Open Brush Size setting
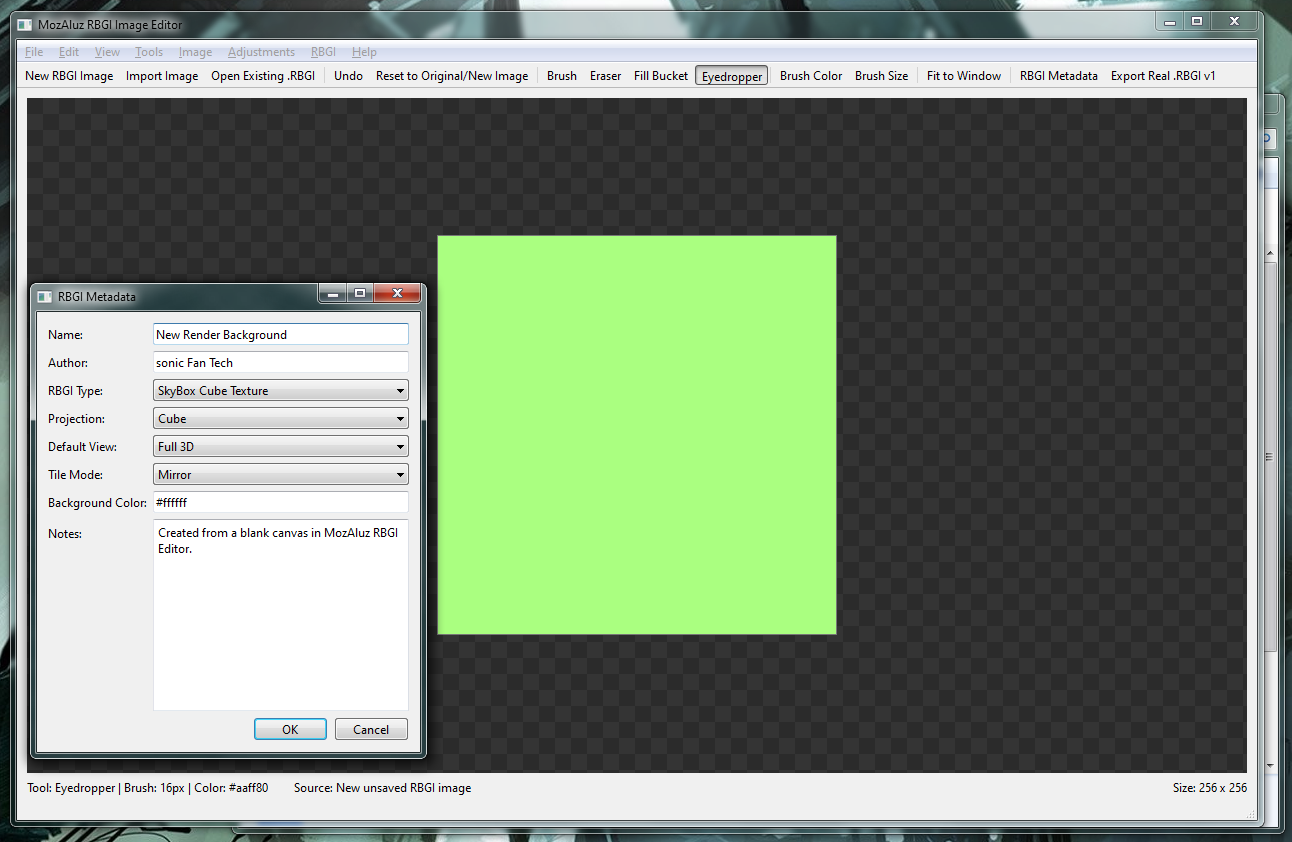Screen dimensions: 1292x842 click(881, 76)
